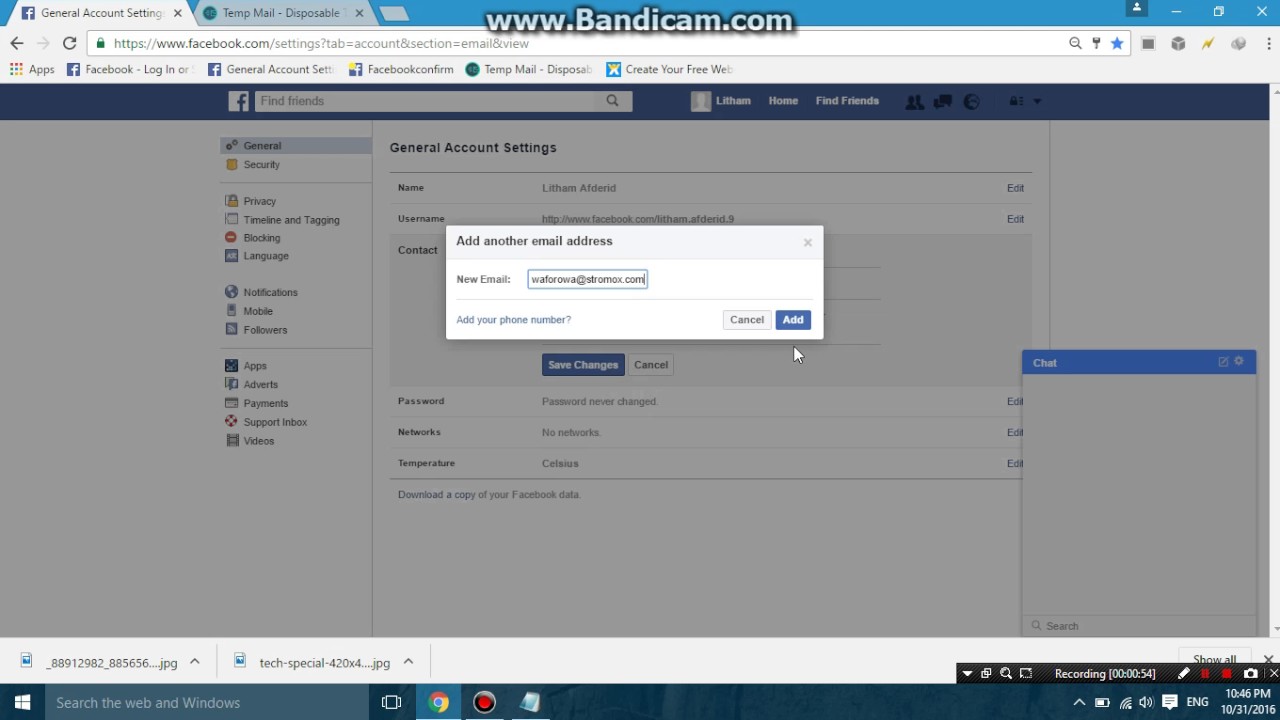Image resolution: width=1280 pixels, height=720 pixels.
Task: Click the Bandicam camera screenshot icon
Action: click(x=1250, y=674)
